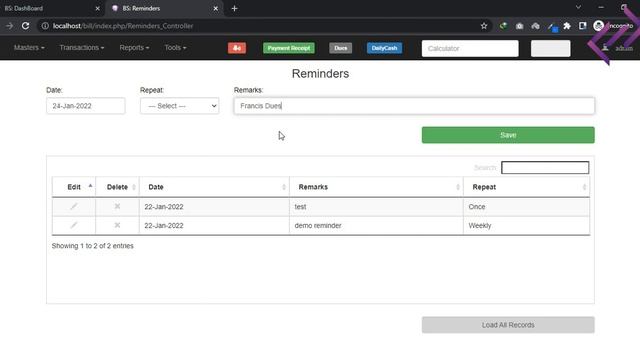This screenshot has width=640, height=360.
Task: Open the Reports dropdown menu
Action: tap(134, 48)
